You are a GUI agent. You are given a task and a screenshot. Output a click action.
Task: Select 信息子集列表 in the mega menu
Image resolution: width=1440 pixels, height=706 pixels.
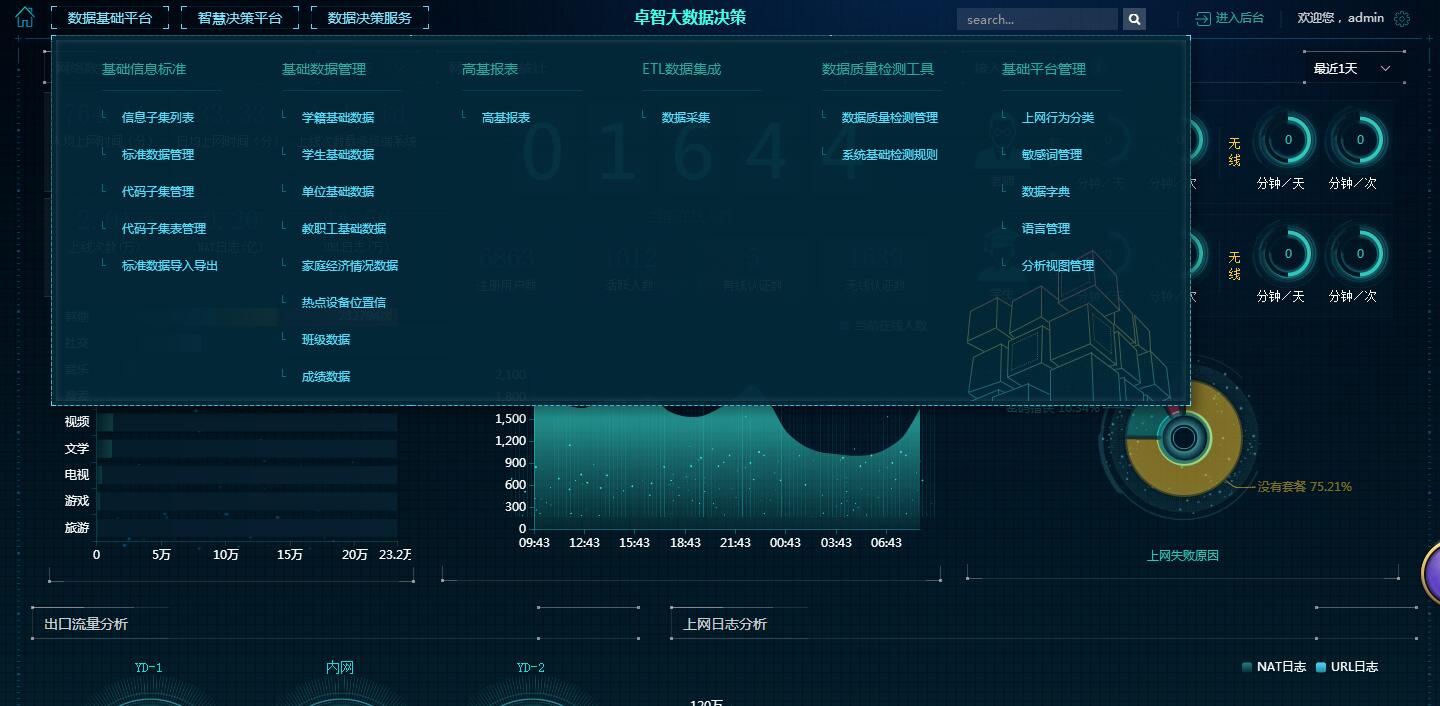coord(158,118)
